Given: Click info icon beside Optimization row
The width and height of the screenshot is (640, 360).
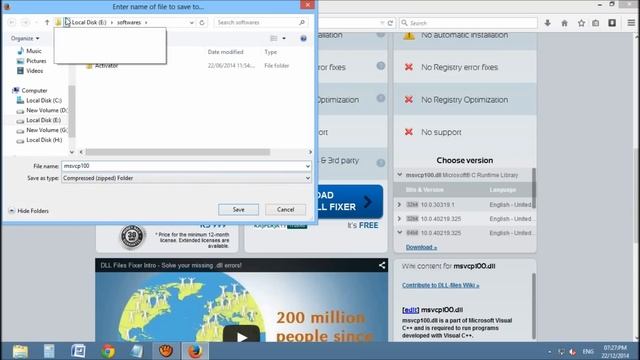Looking at the screenshot, I should point(380,98).
